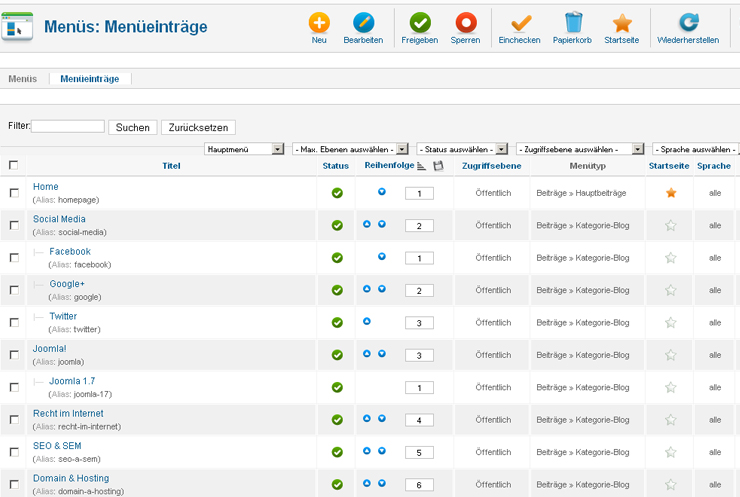Click the Neu (new) toolbar icon
Viewport: 740px width, 497px height.
[x=319, y=24]
